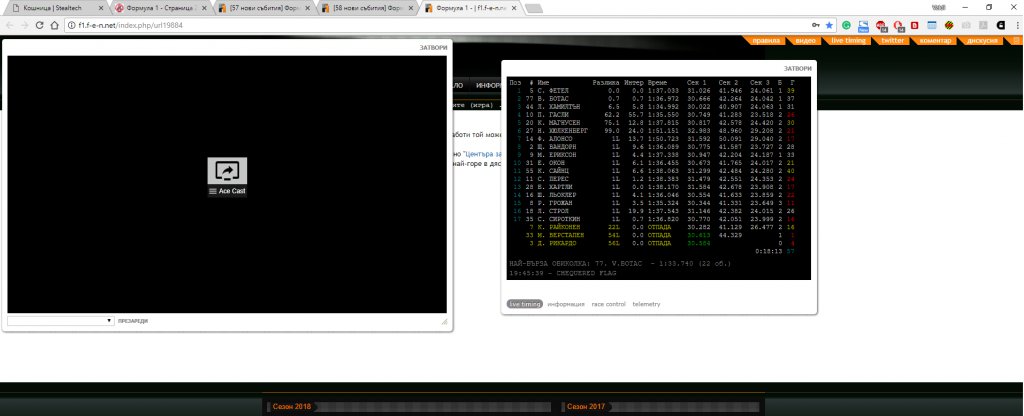Open the black 'e' extension icon

(x=1000, y=25)
